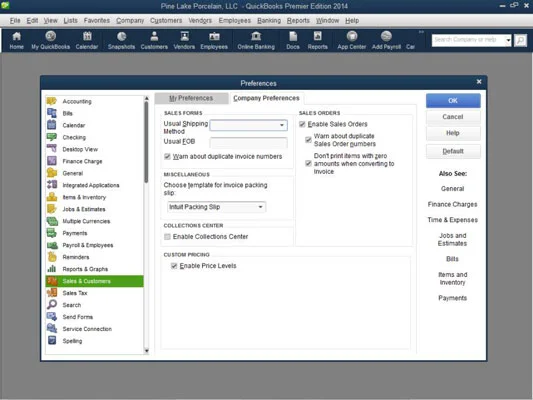Open the Lists menu
This screenshot has width=533, height=400.
(70, 20)
